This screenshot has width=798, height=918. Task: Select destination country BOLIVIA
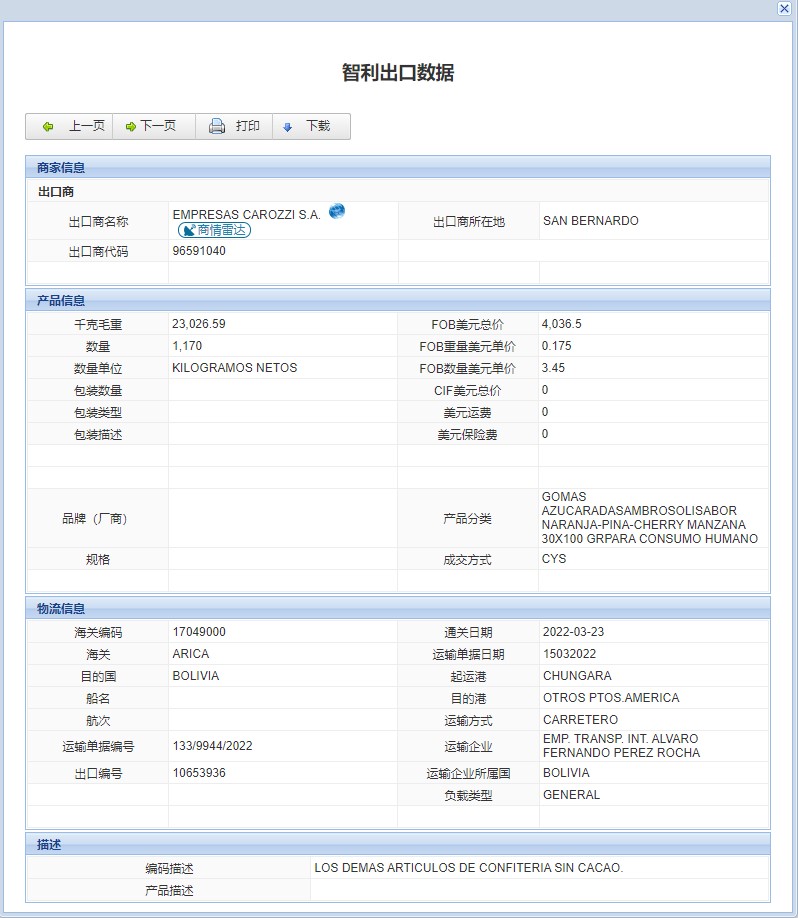pos(196,676)
